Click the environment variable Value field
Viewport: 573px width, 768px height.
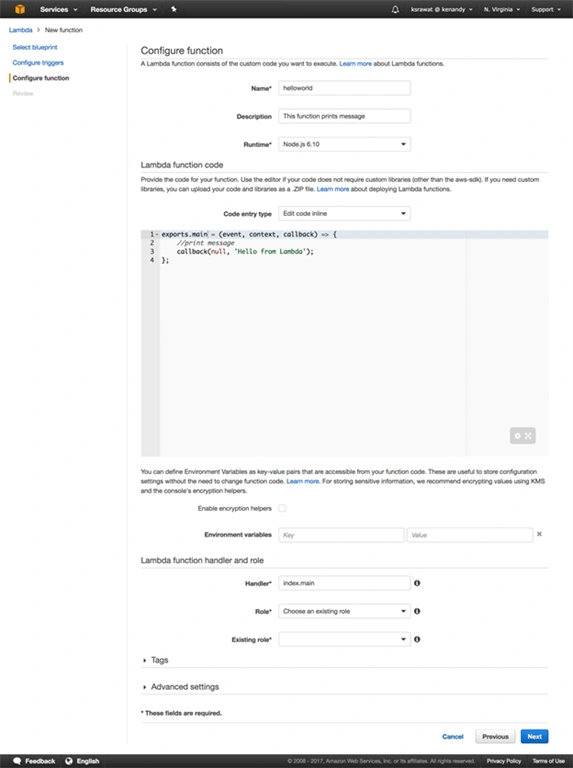[x=470, y=535]
